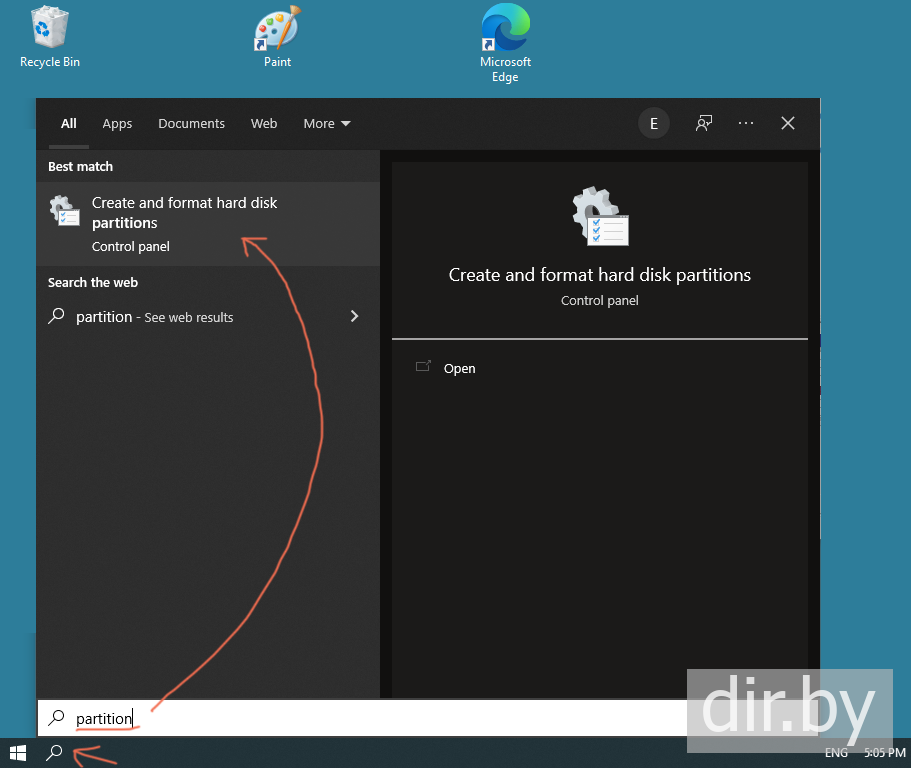Switch to the Apps filter tab
This screenshot has height=768, width=911.
(117, 124)
